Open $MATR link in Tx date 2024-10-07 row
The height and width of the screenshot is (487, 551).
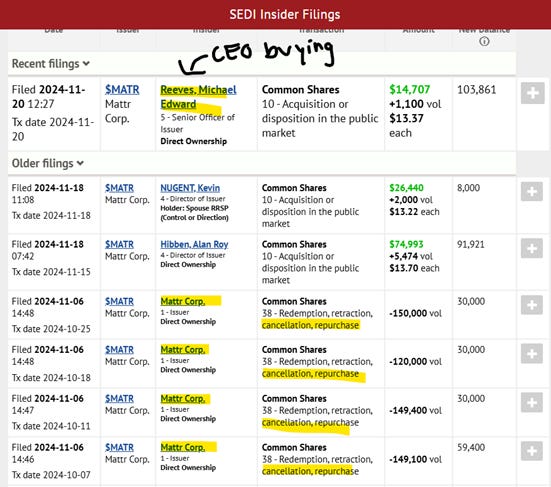(119, 448)
